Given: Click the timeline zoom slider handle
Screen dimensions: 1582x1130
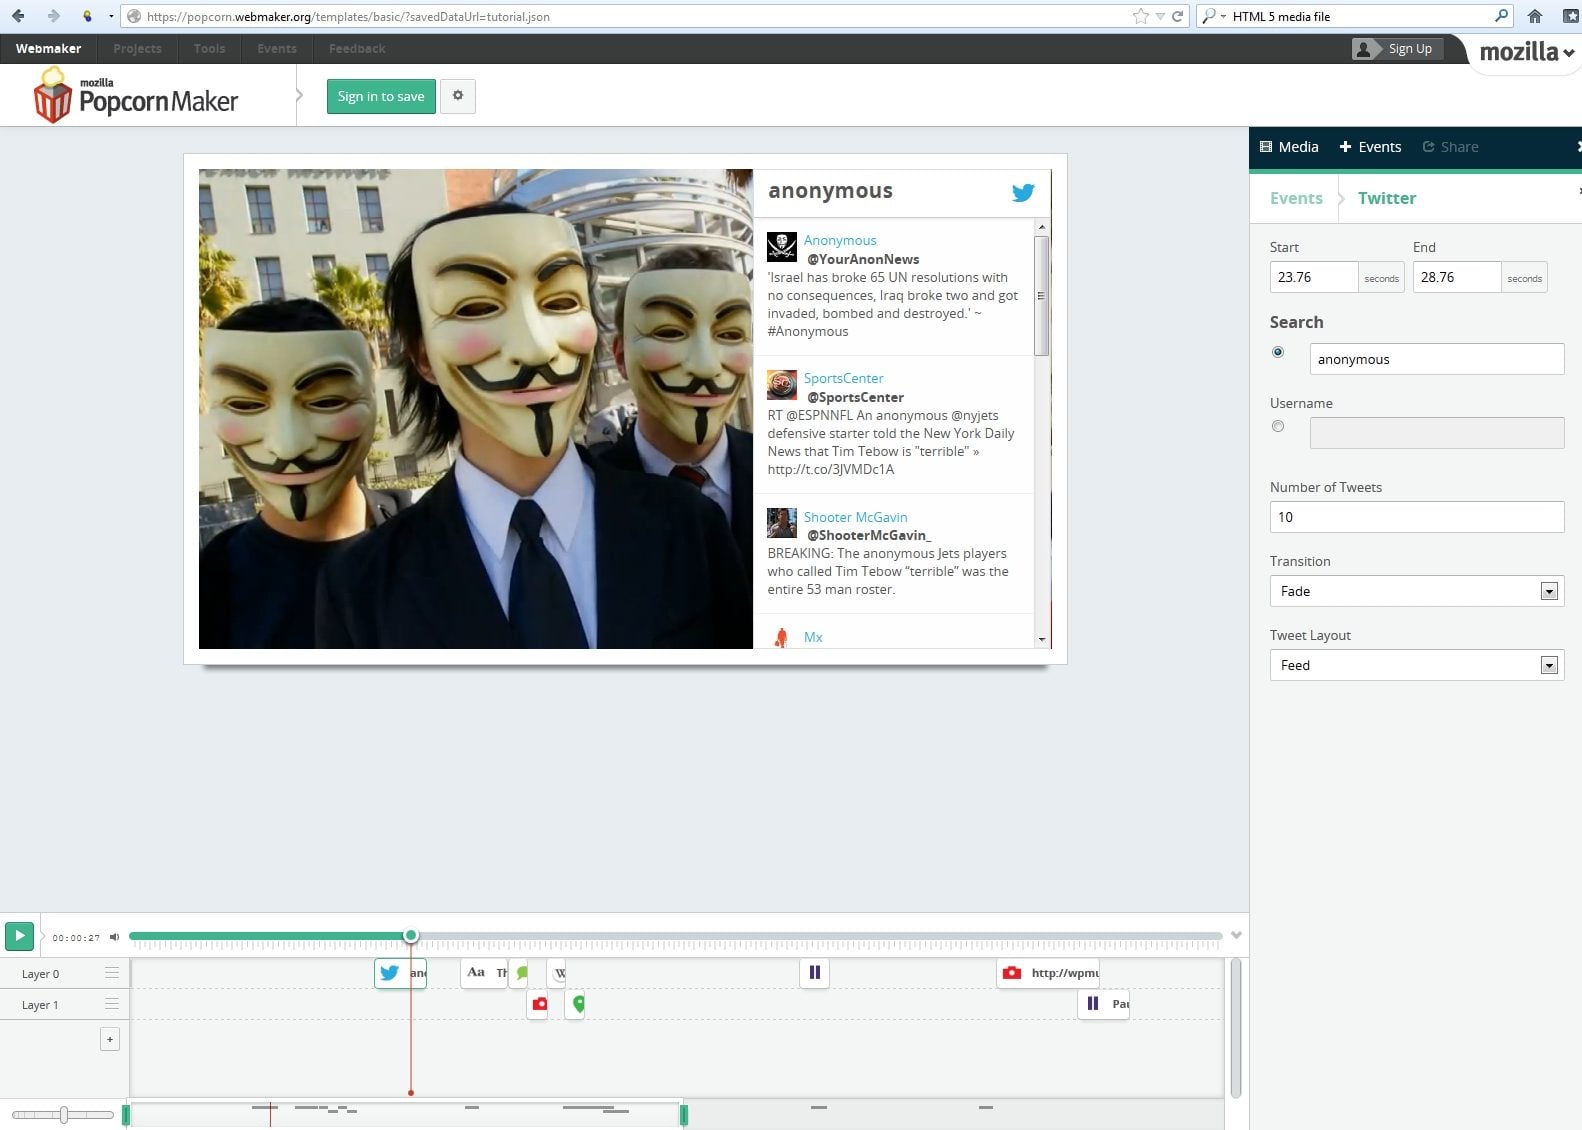Looking at the screenshot, I should [x=64, y=1115].
